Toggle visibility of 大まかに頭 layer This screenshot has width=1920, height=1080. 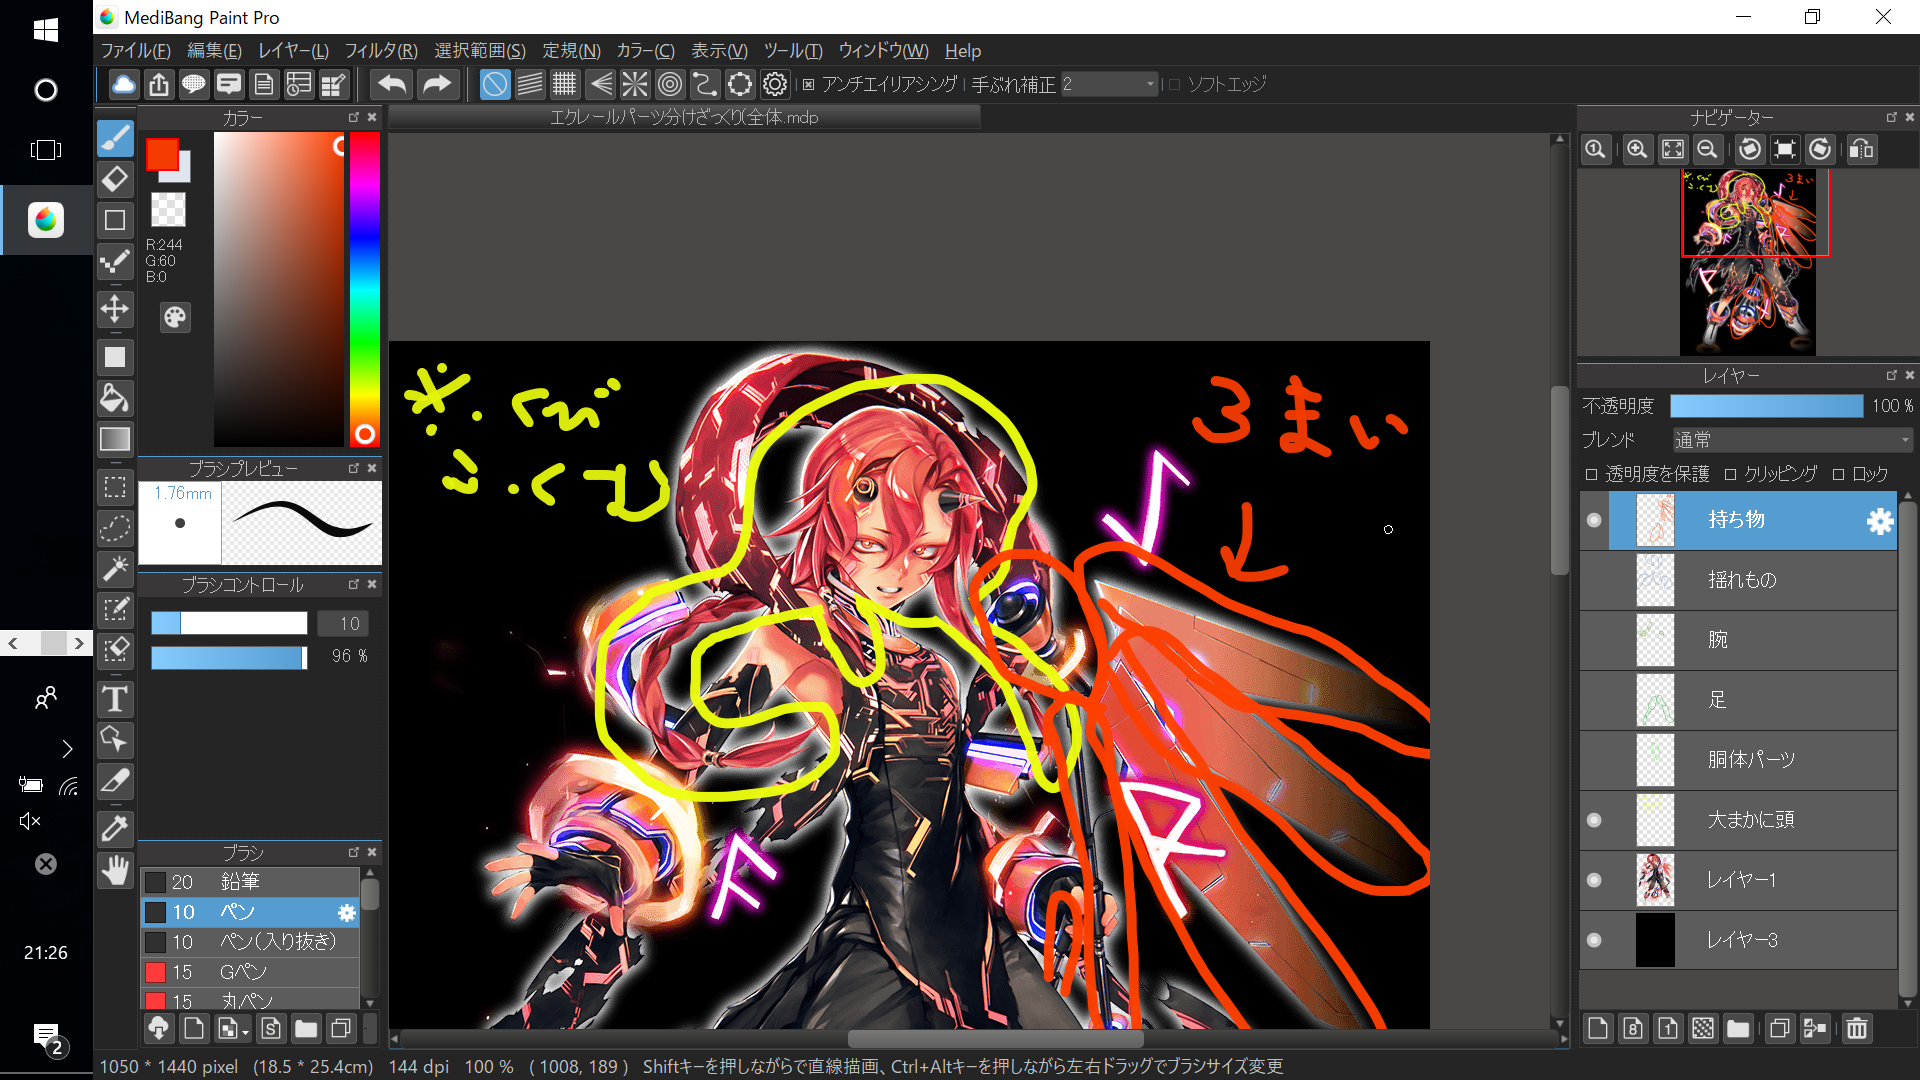(1594, 820)
